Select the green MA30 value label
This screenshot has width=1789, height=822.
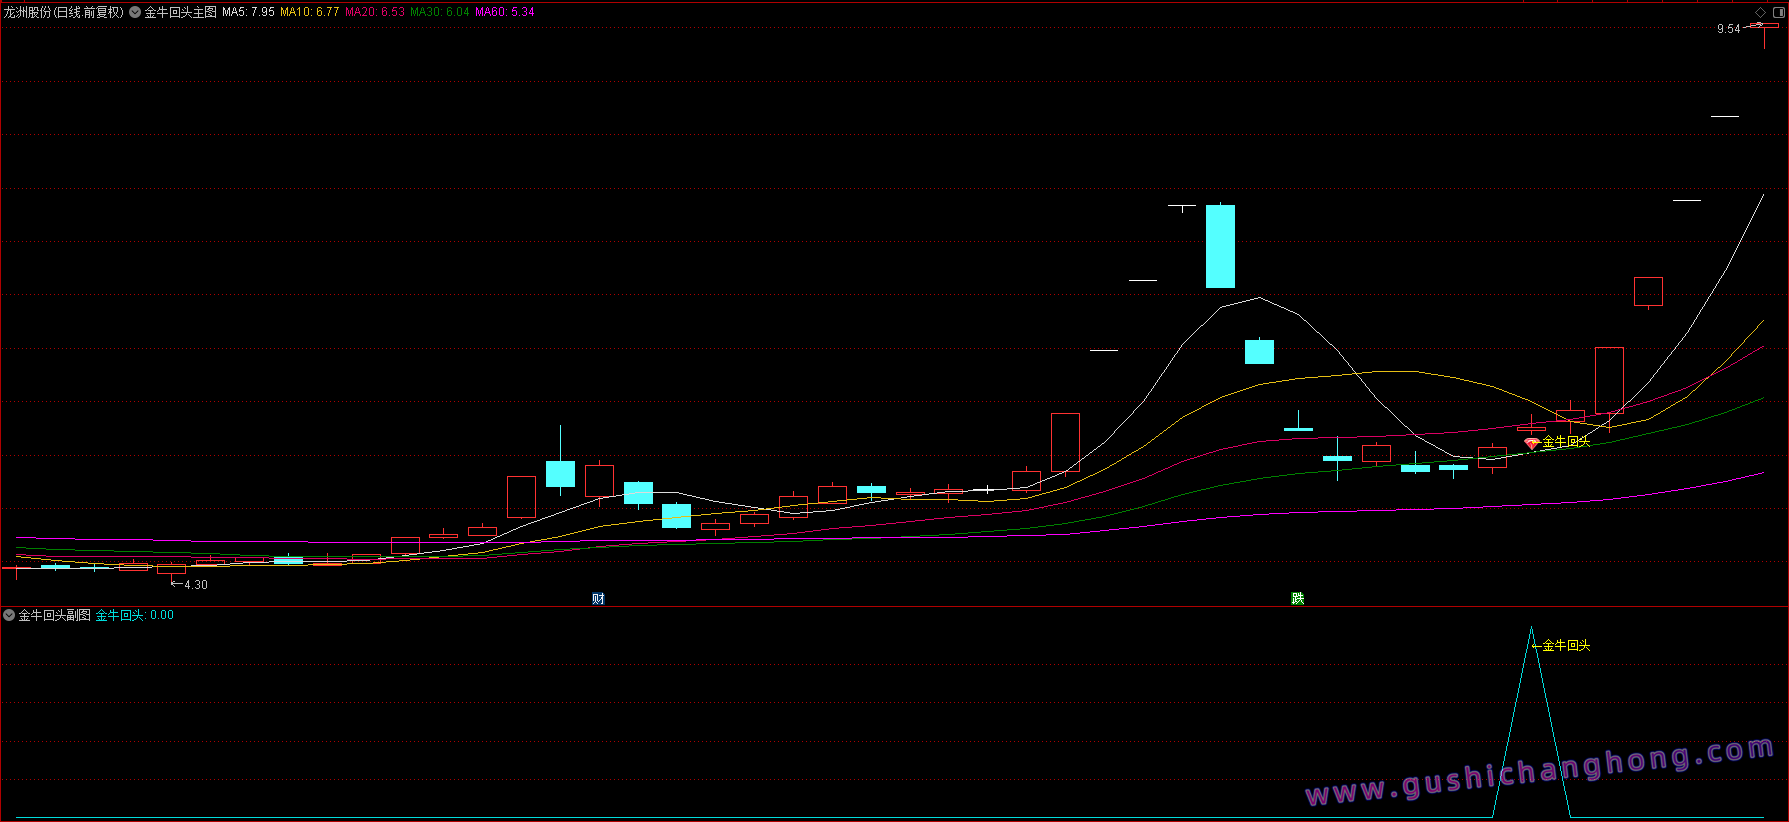click(x=439, y=12)
